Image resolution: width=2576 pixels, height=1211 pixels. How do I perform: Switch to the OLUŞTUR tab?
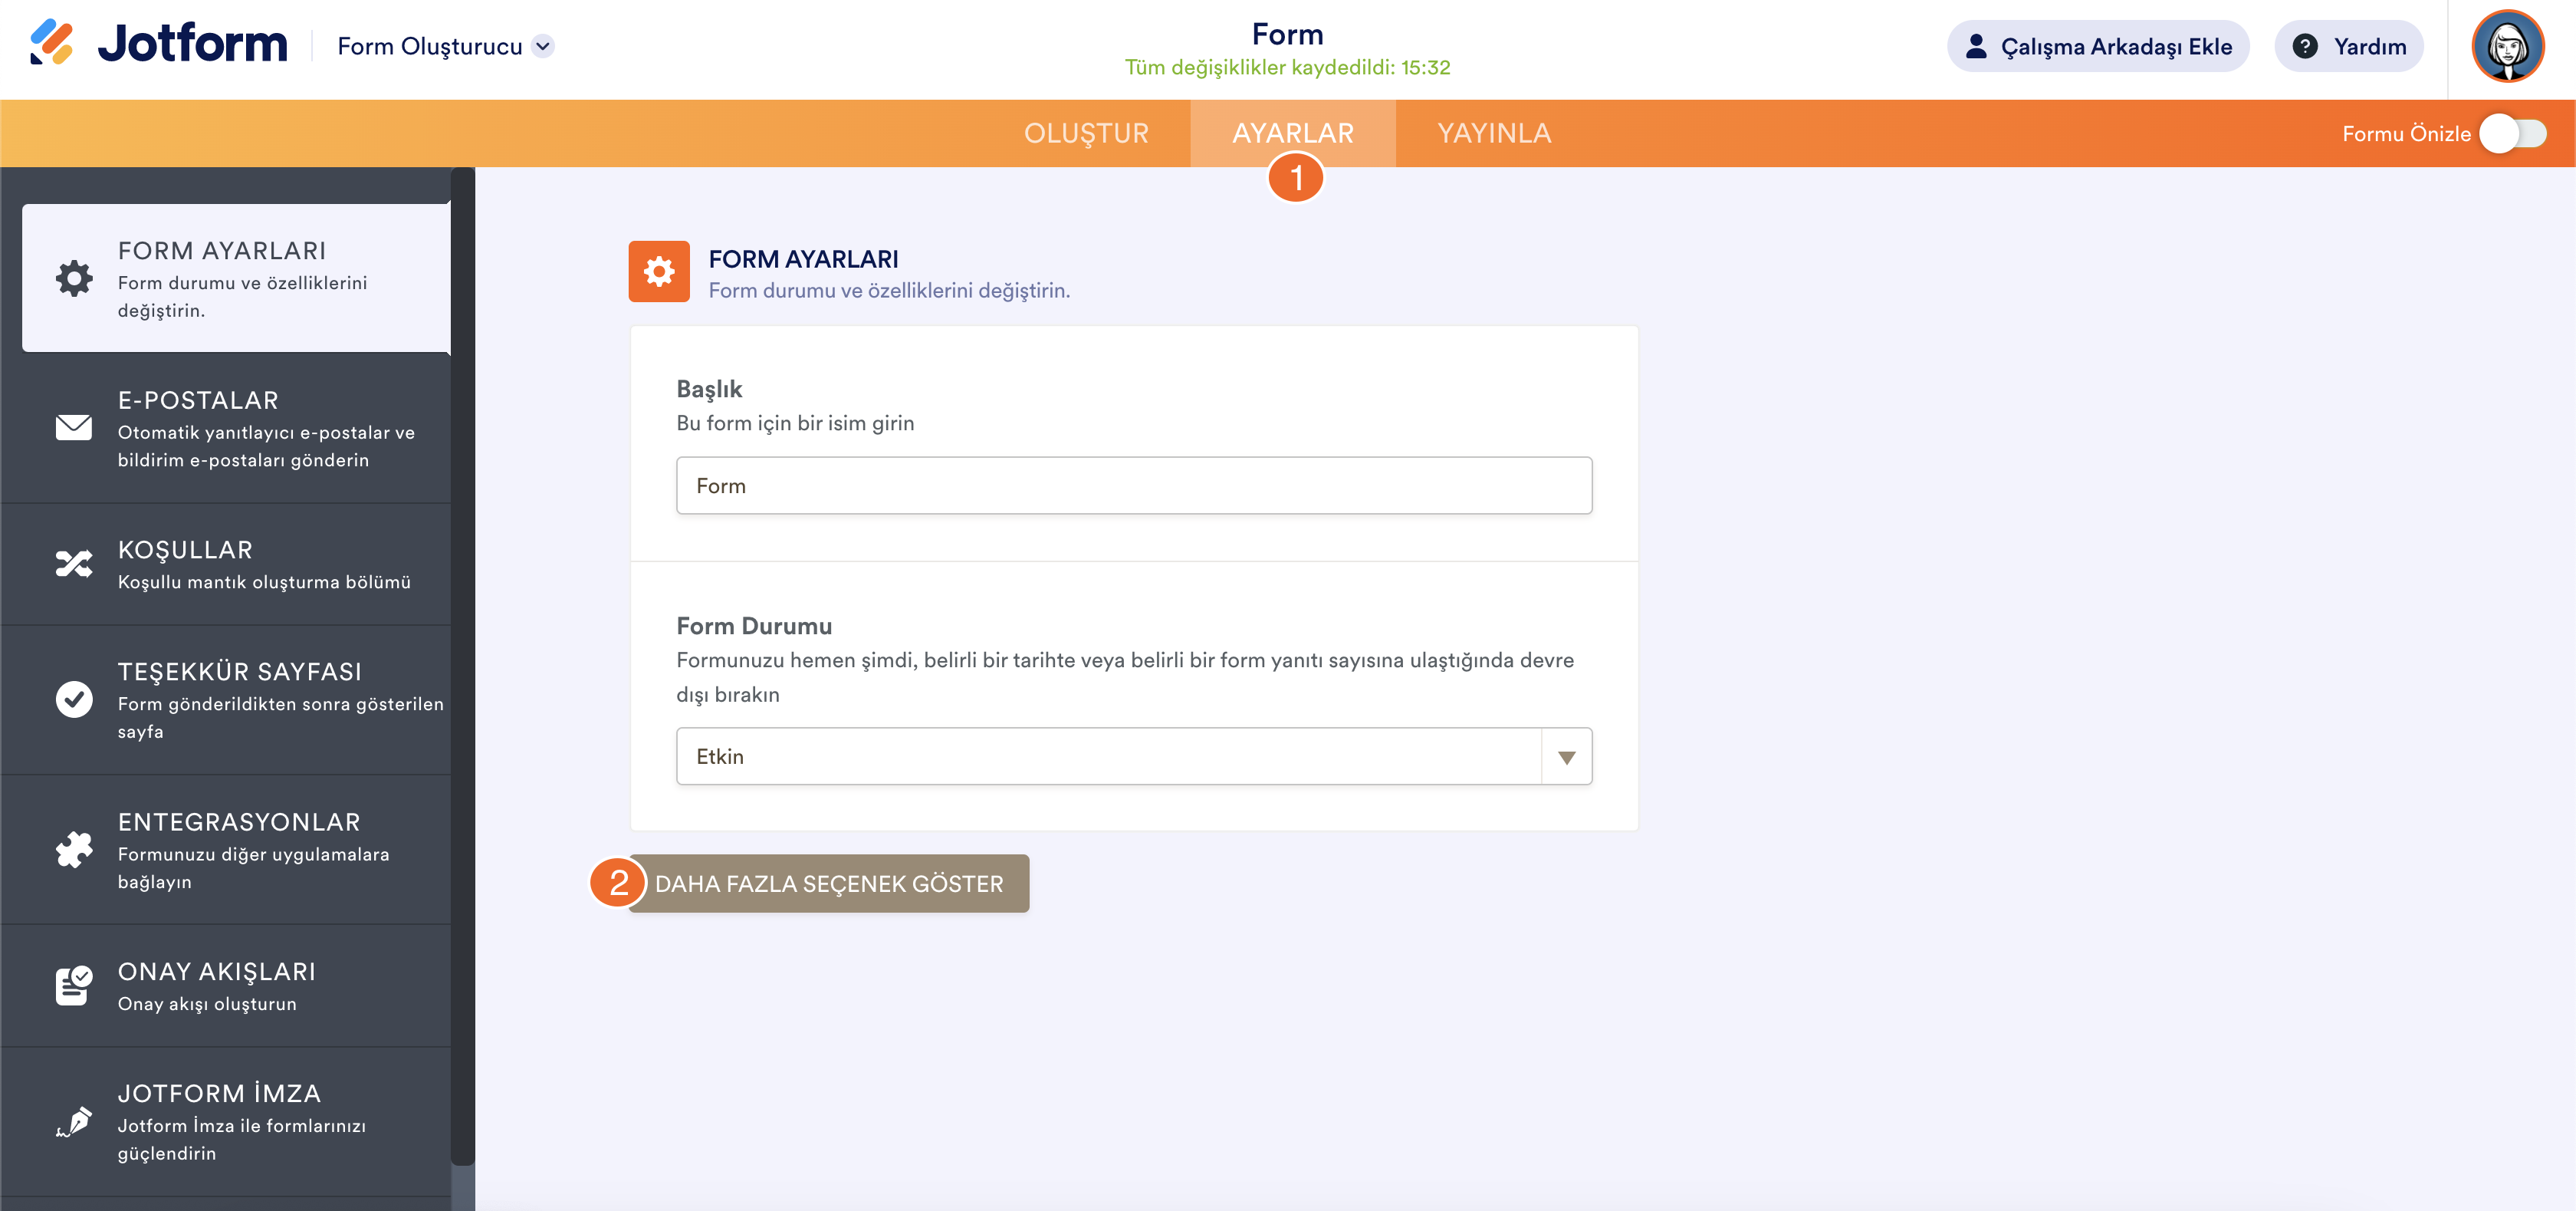coord(1086,133)
